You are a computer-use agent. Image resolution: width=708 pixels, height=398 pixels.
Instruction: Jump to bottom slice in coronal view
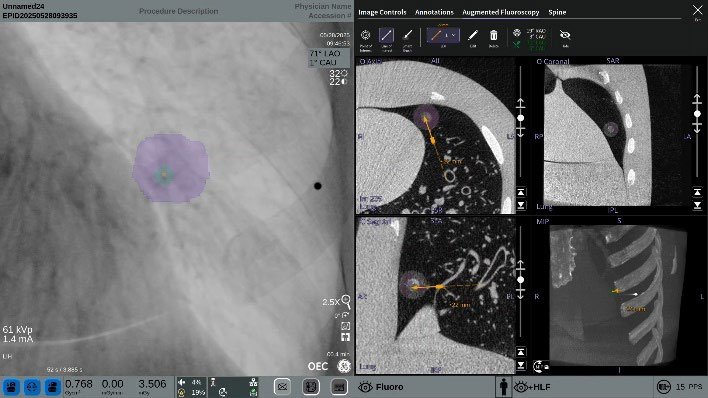[697, 206]
